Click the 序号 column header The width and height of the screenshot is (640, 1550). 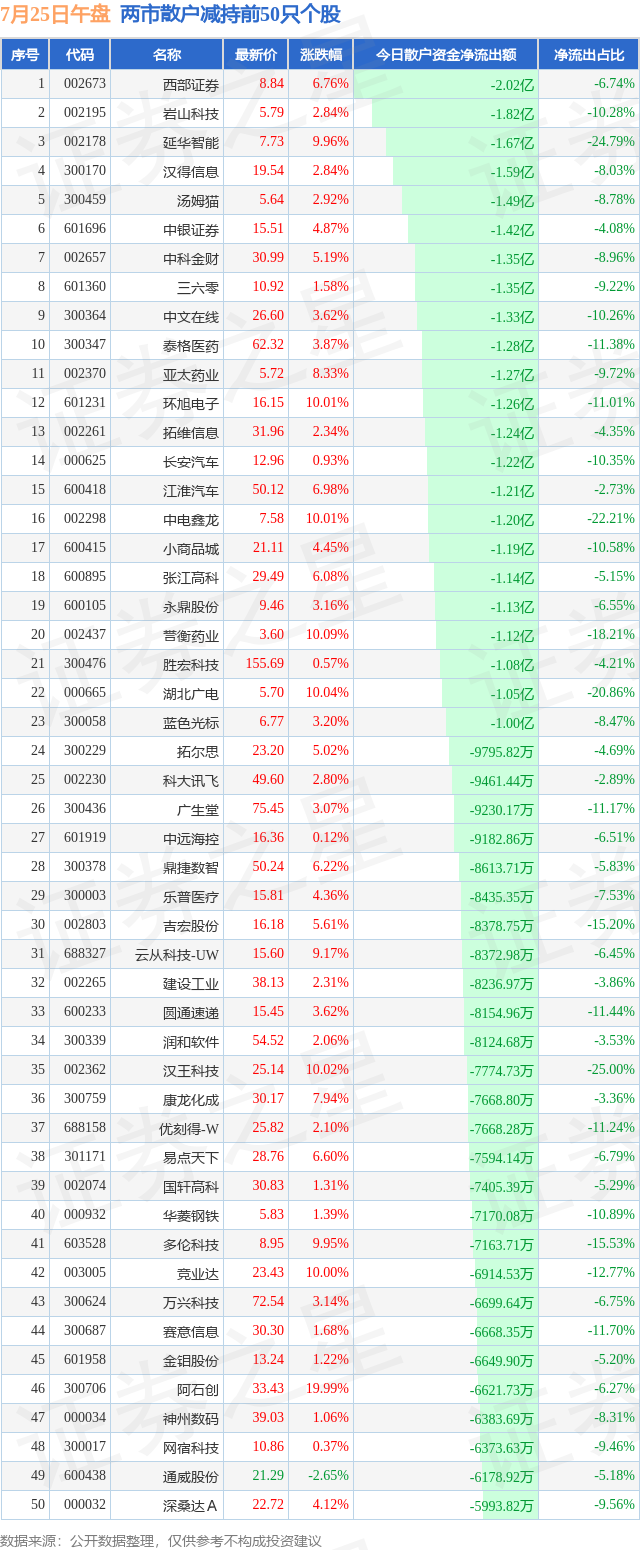click(x=25, y=55)
